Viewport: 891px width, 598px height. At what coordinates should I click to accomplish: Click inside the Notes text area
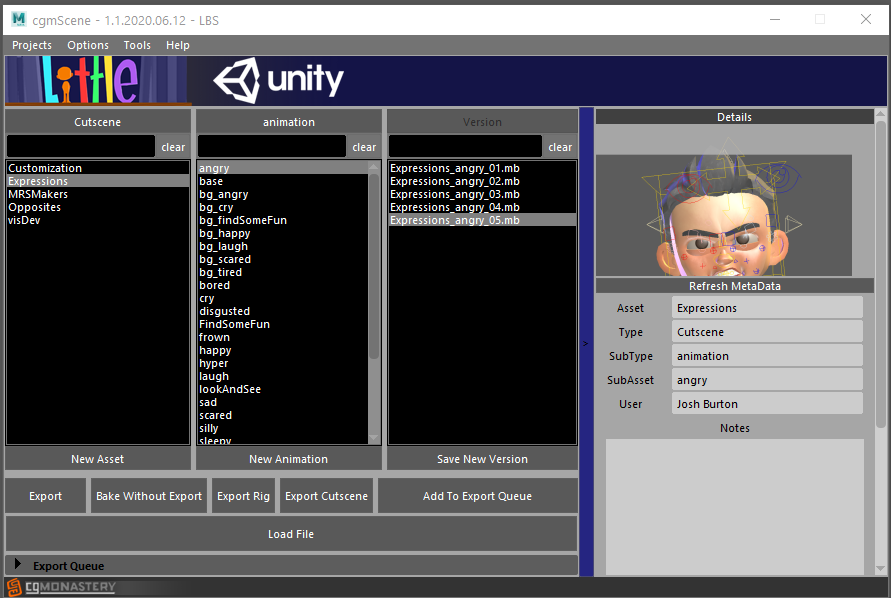pos(735,506)
